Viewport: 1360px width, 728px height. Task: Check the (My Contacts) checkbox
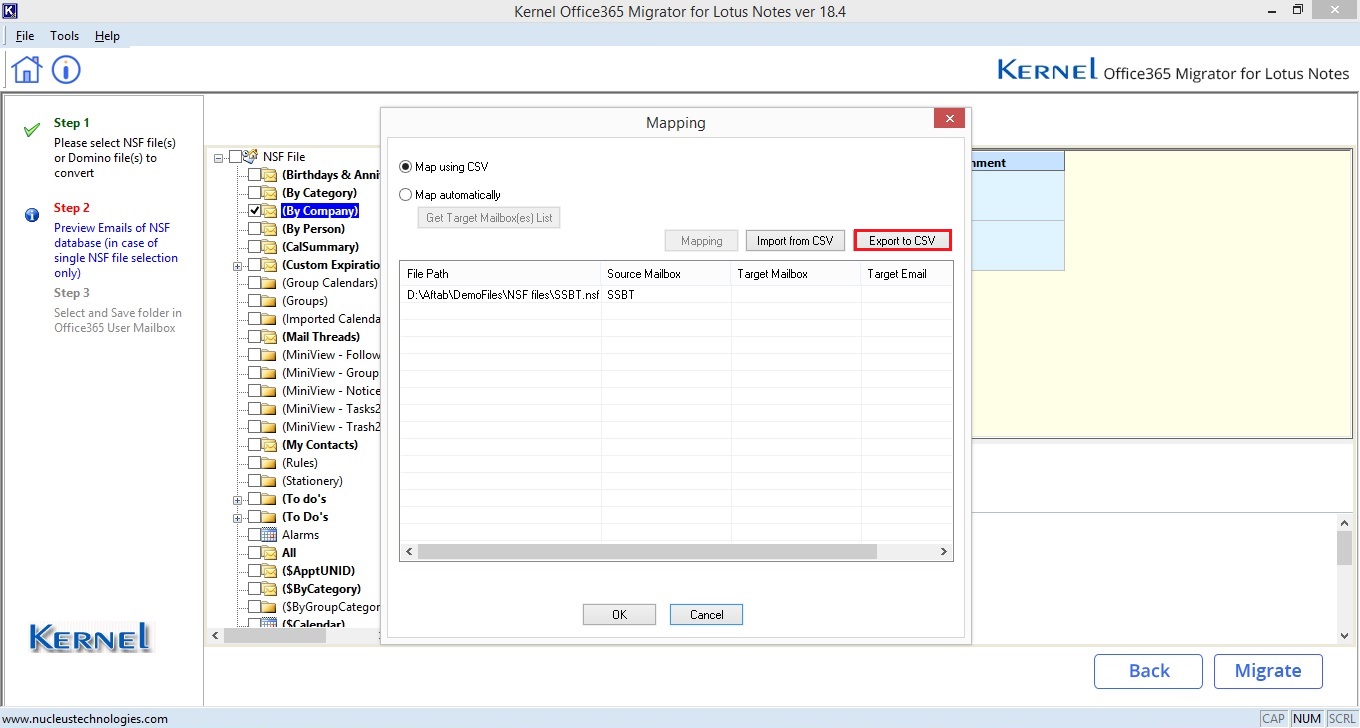[254, 445]
